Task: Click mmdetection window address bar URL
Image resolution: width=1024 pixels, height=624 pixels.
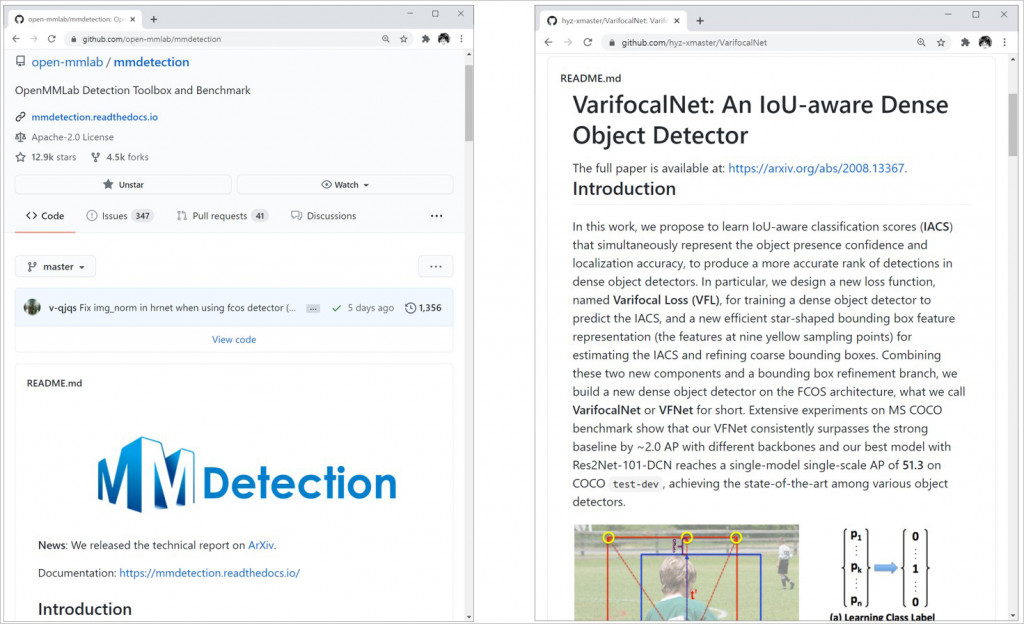Action: click(x=152, y=39)
